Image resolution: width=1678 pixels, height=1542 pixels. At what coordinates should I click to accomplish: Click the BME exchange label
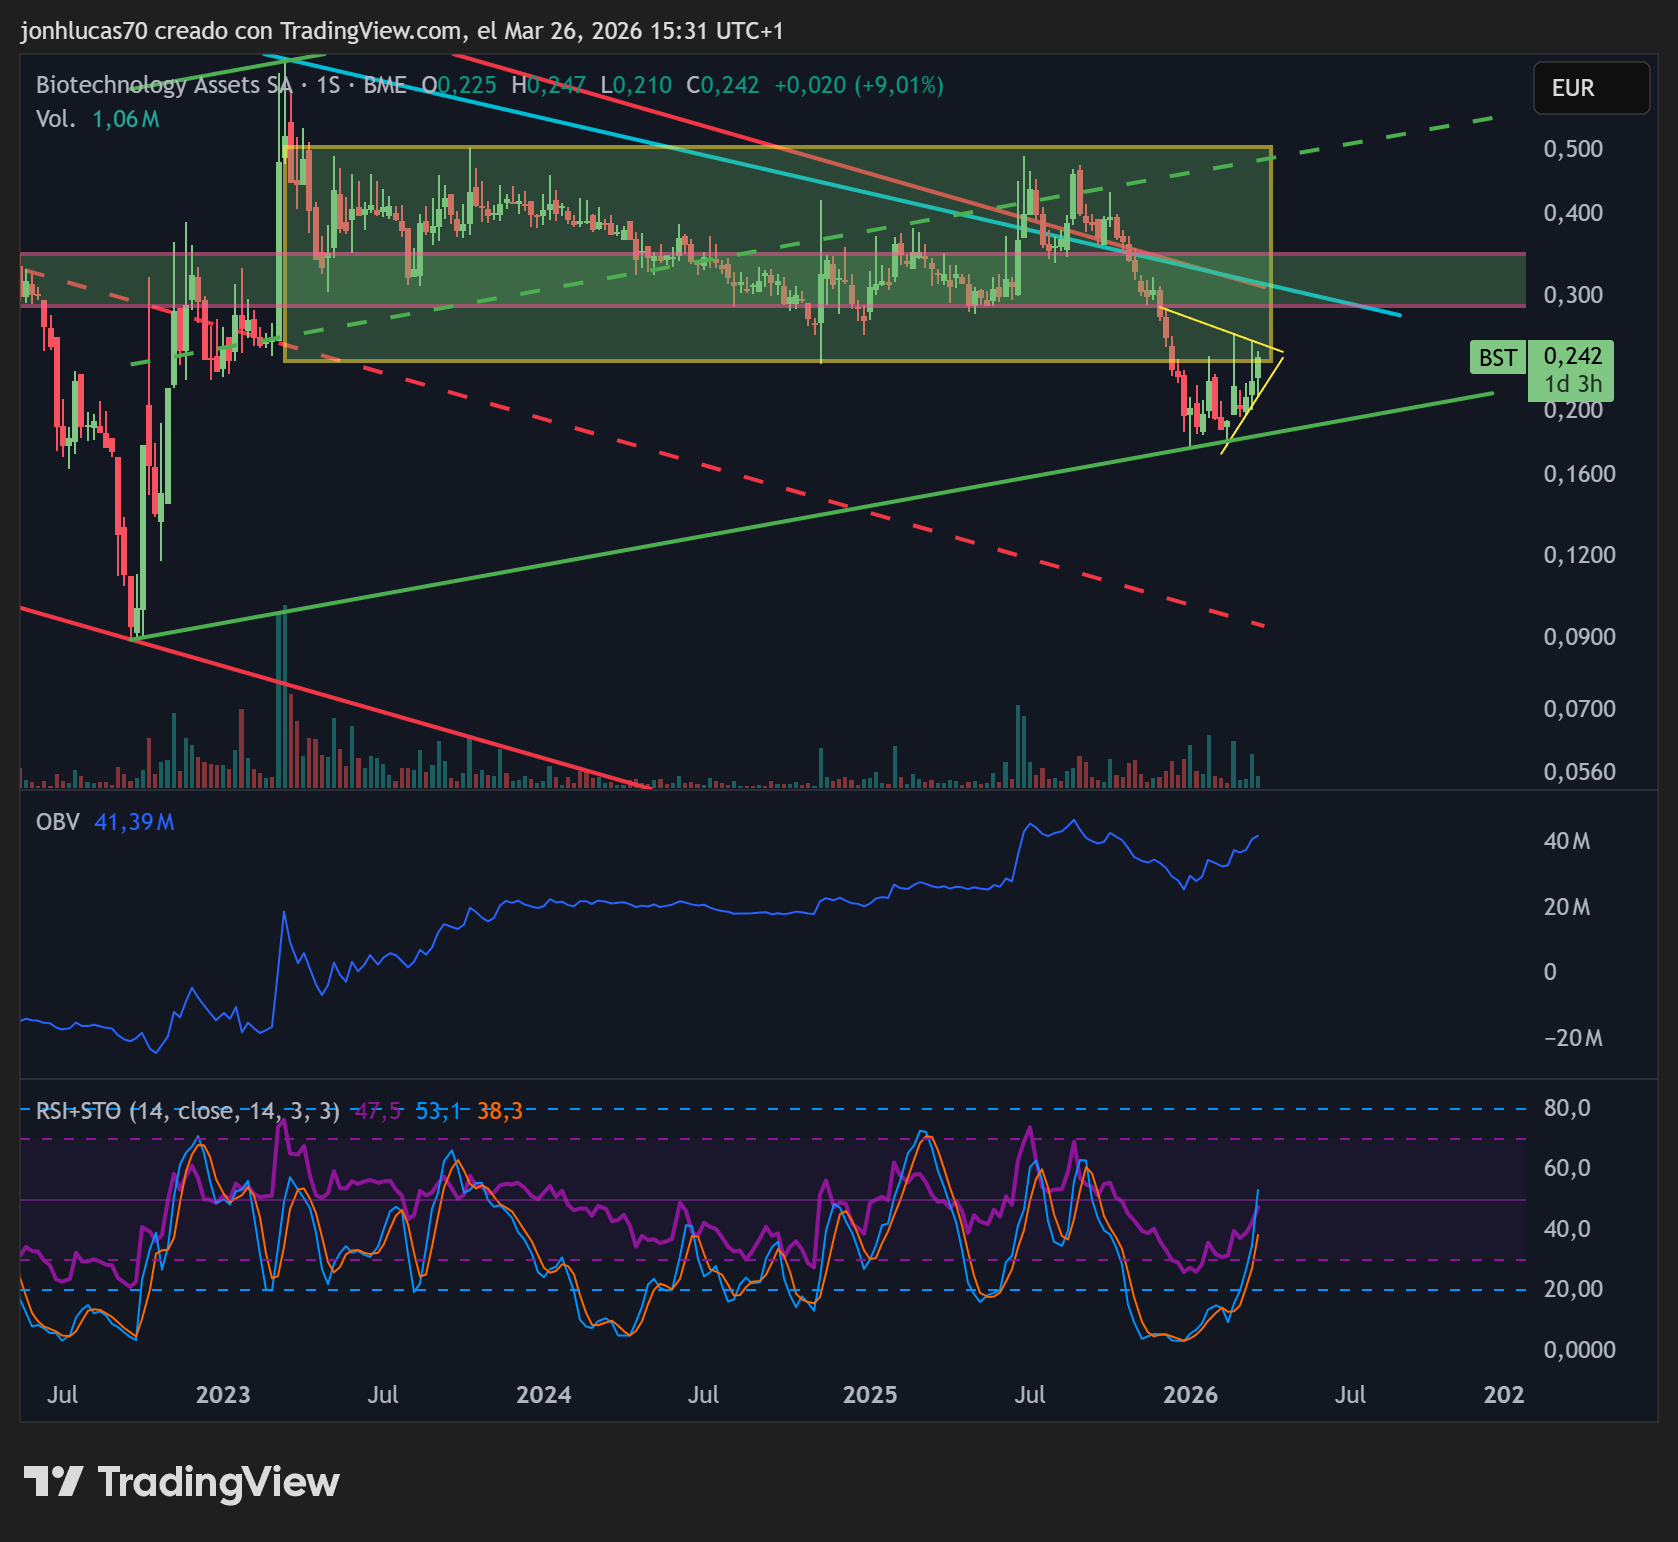[x=385, y=85]
